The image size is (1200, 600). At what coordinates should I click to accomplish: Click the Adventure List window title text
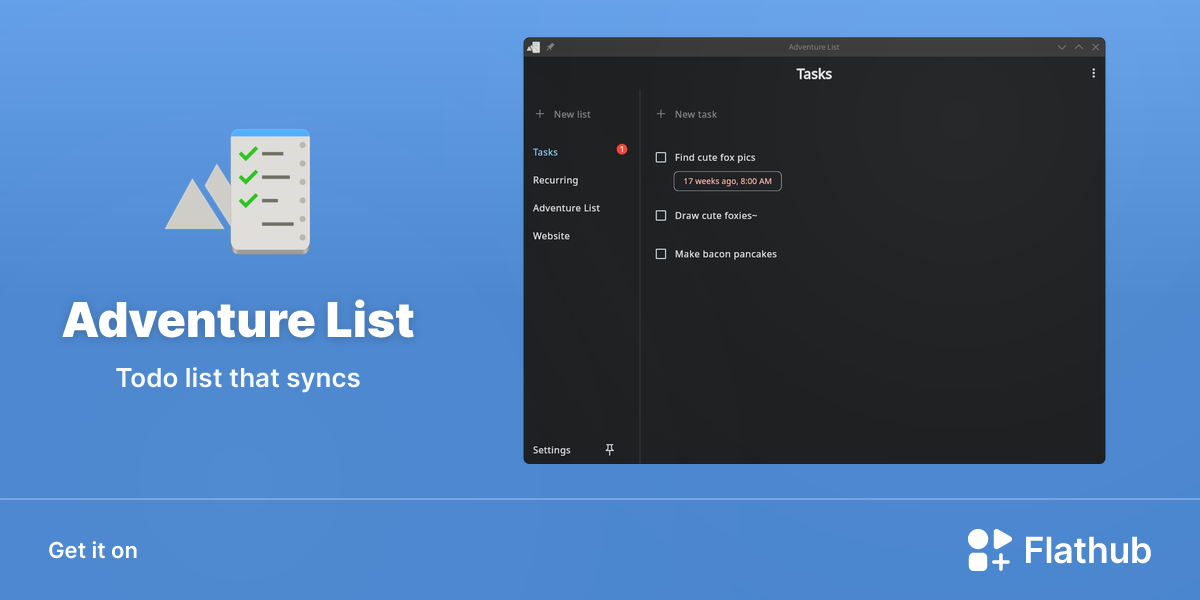coord(814,47)
